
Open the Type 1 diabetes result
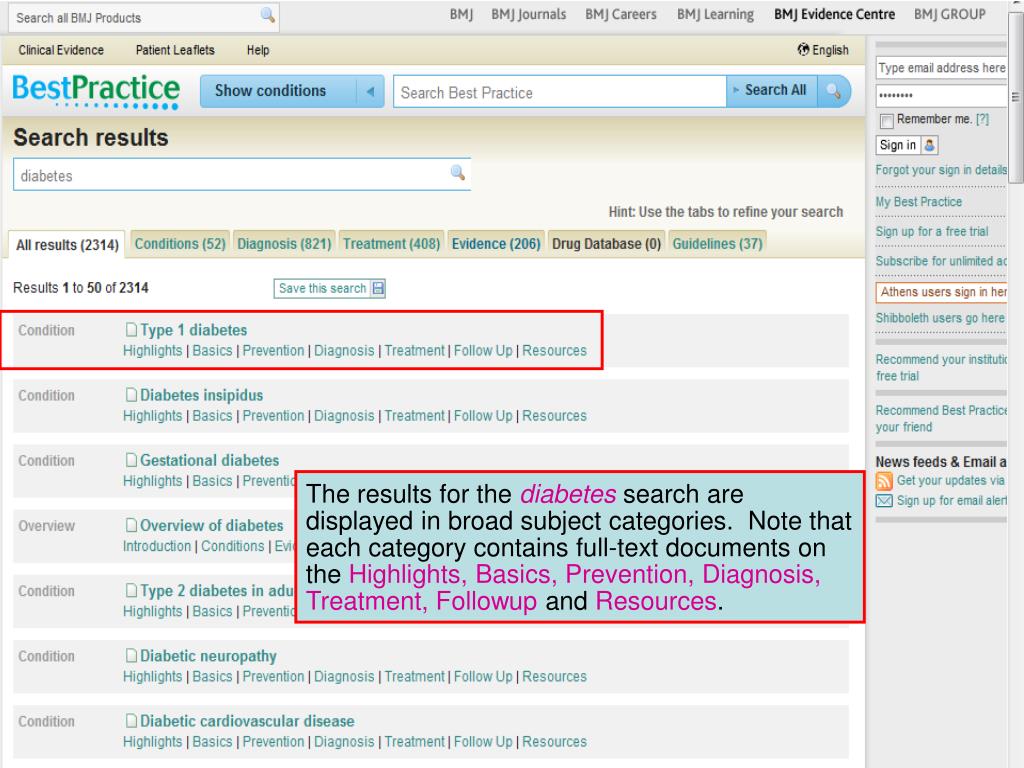coord(193,330)
